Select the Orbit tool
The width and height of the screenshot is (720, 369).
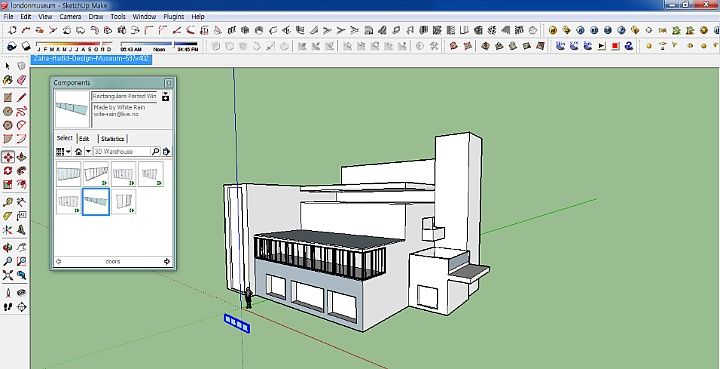pos(7,248)
